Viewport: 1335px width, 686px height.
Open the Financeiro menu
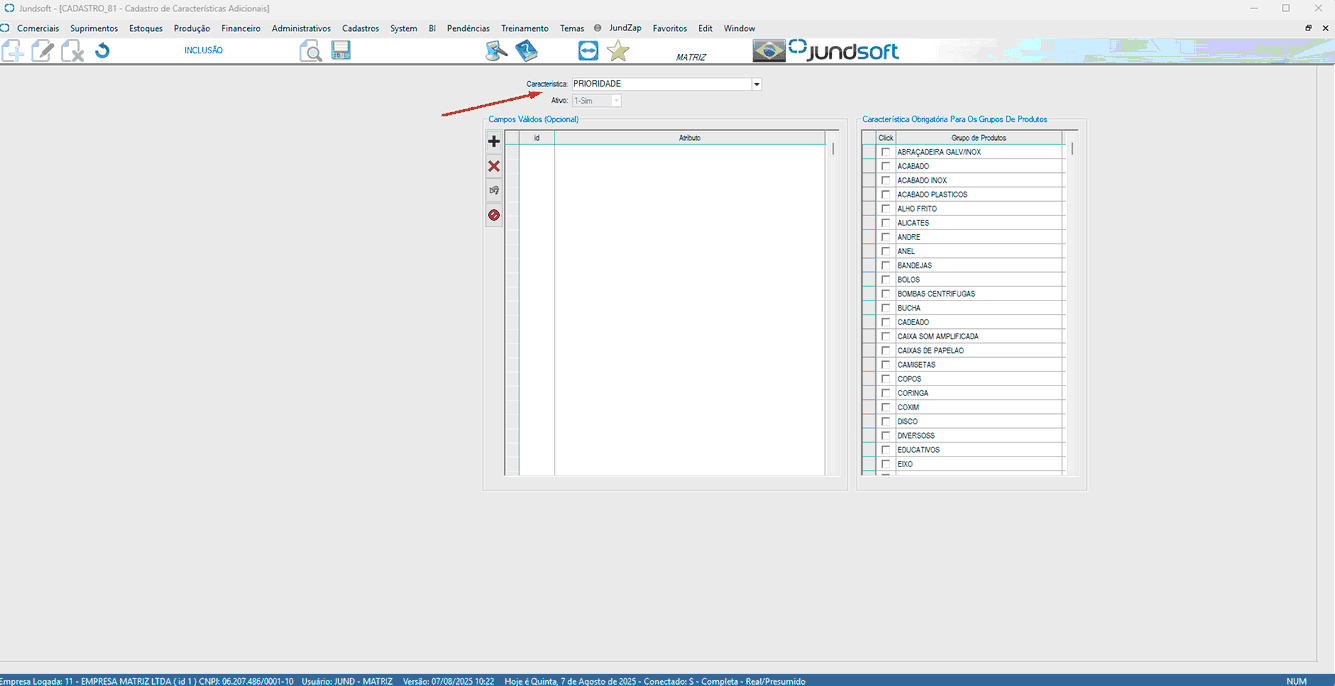[241, 29]
